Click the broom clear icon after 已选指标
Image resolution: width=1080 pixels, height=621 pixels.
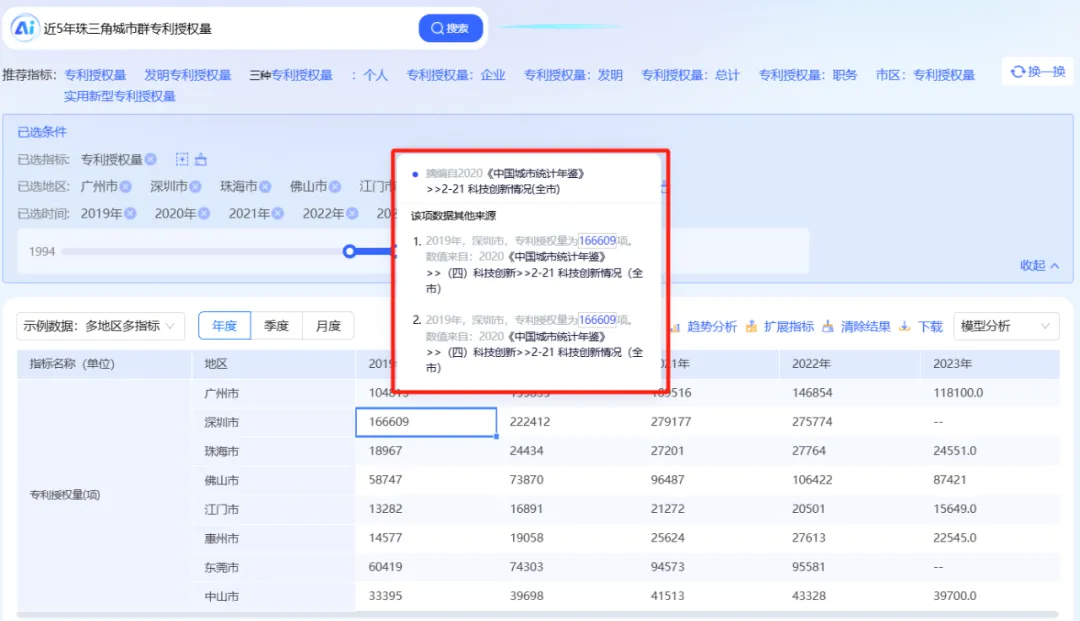pyautogui.click(x=200, y=160)
